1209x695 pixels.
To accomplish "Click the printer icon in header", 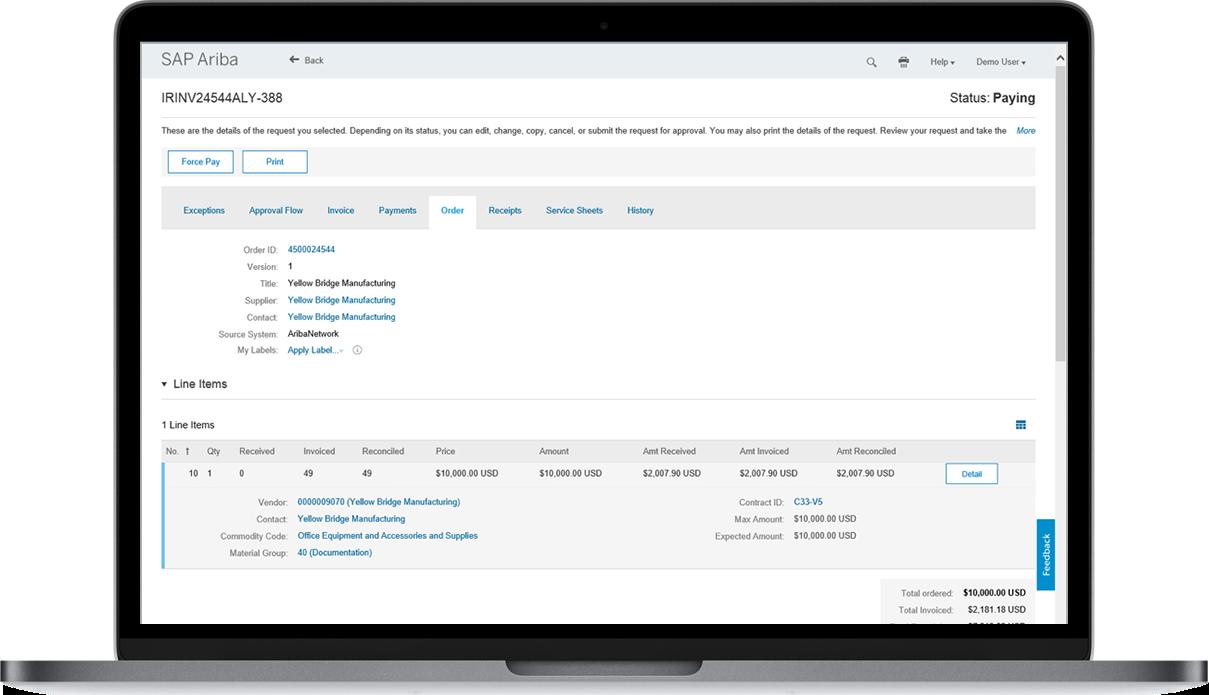I will coord(904,62).
